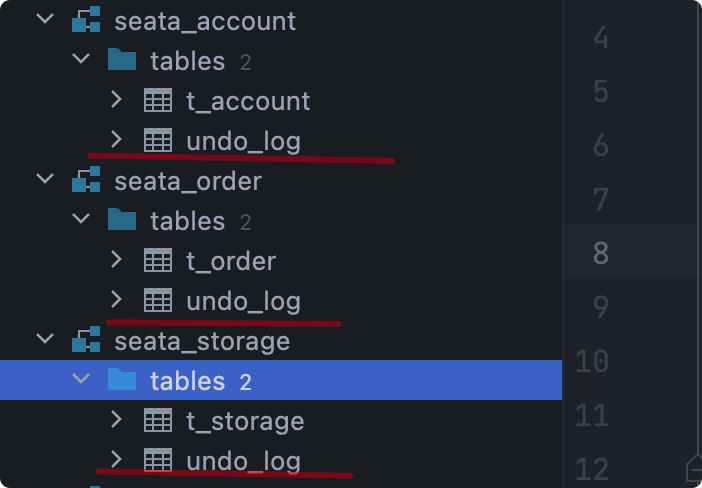Image resolution: width=702 pixels, height=488 pixels.
Task: Select the t_order table
Action: pyautogui.click(x=231, y=261)
